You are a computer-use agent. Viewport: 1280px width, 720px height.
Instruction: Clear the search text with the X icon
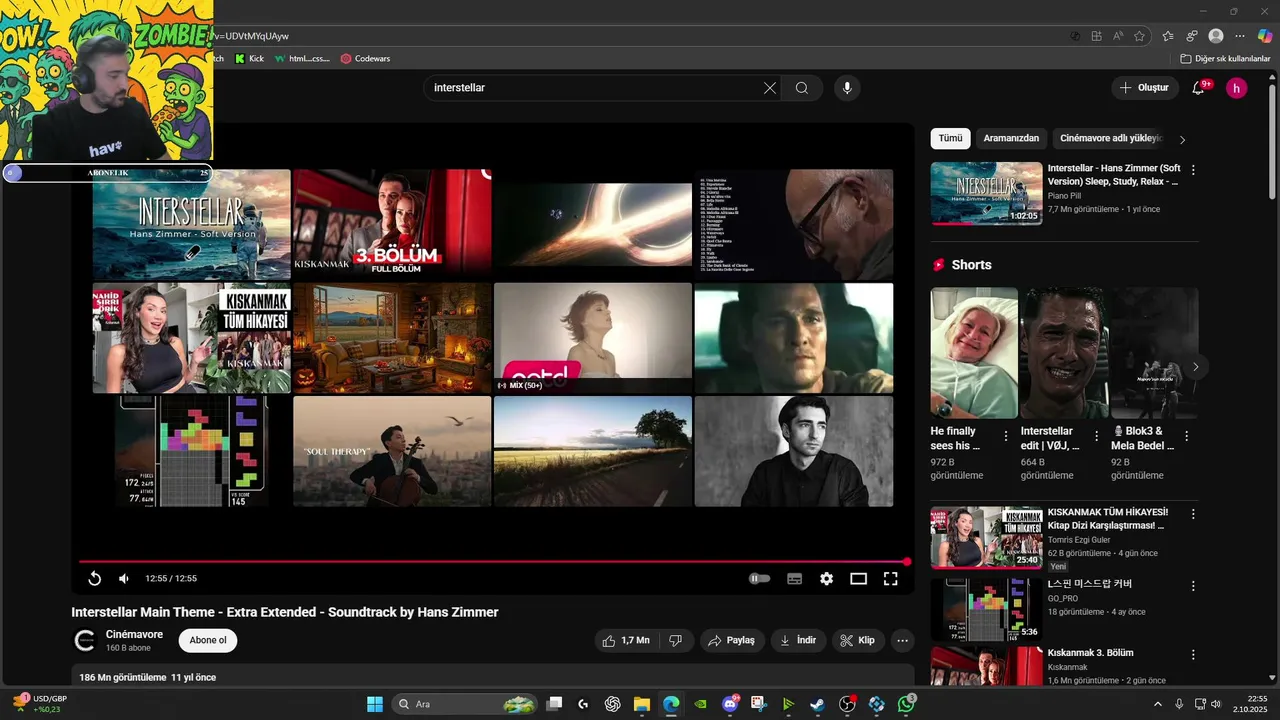[x=770, y=88]
